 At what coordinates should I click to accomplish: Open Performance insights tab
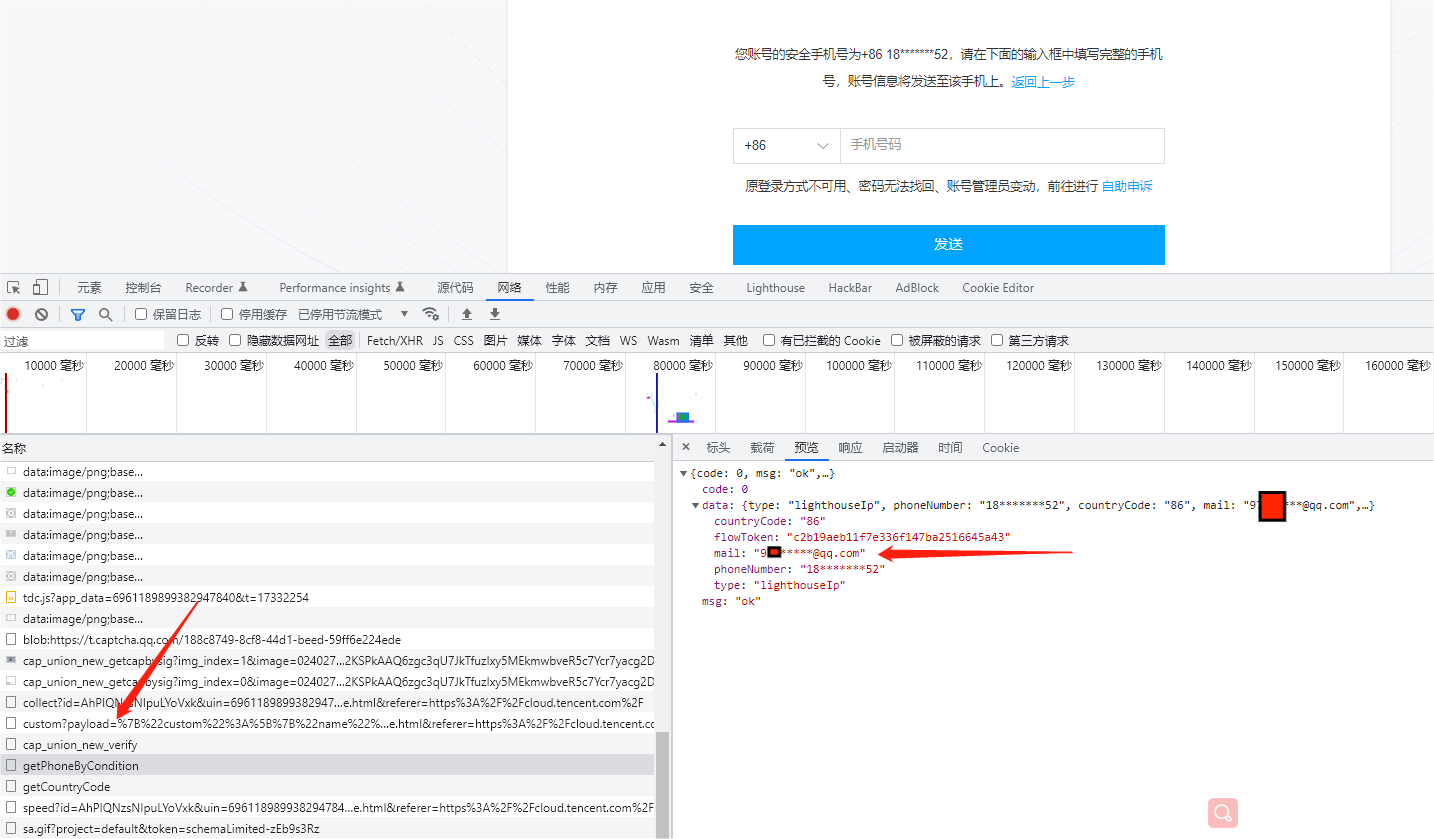[x=342, y=288]
